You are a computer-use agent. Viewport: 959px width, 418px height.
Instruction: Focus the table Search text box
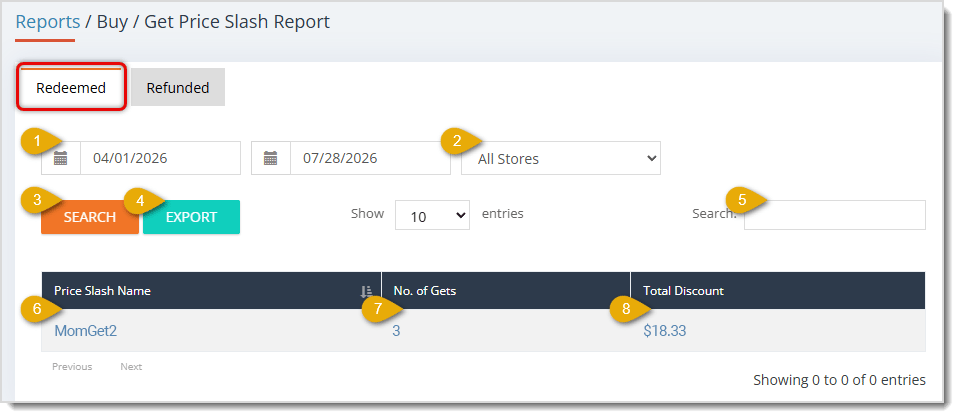(835, 215)
